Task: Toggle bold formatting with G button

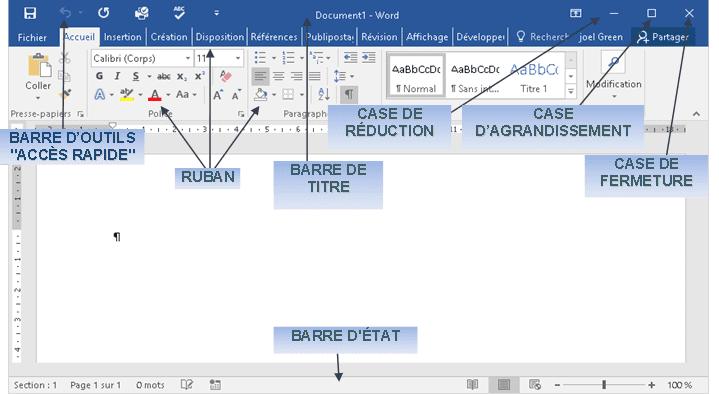Action: coord(99,76)
